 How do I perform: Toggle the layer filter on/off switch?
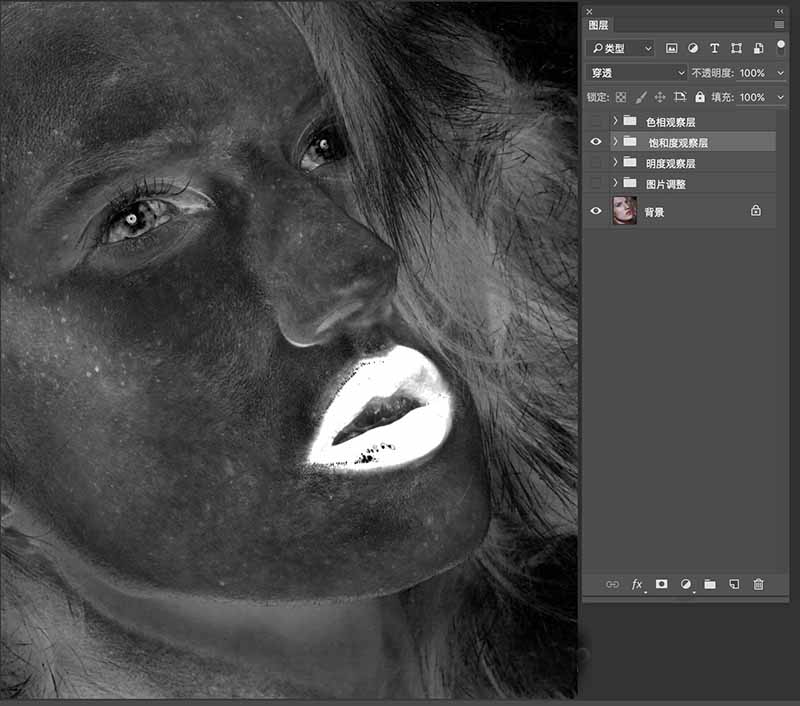pyautogui.click(x=780, y=46)
